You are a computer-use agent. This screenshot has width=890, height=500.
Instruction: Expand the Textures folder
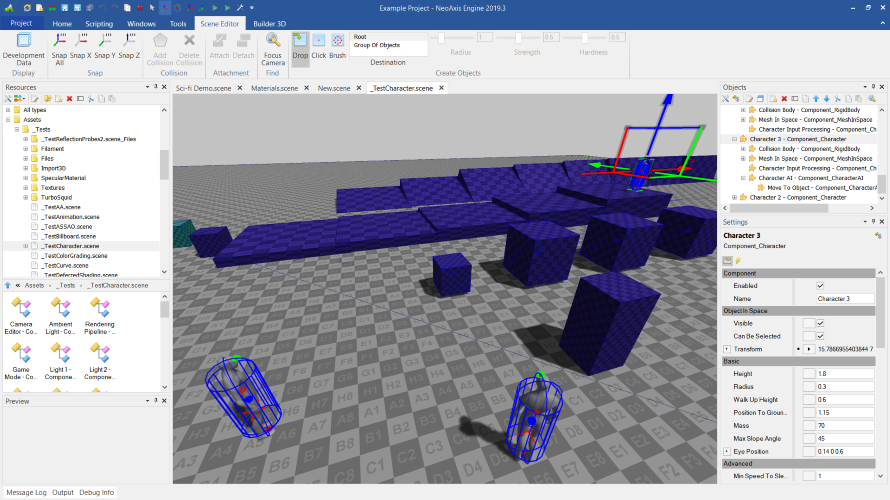[26, 188]
